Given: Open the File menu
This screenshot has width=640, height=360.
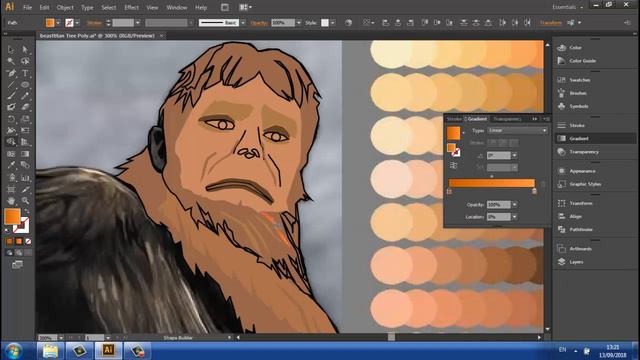Looking at the screenshot, I should point(27,7).
